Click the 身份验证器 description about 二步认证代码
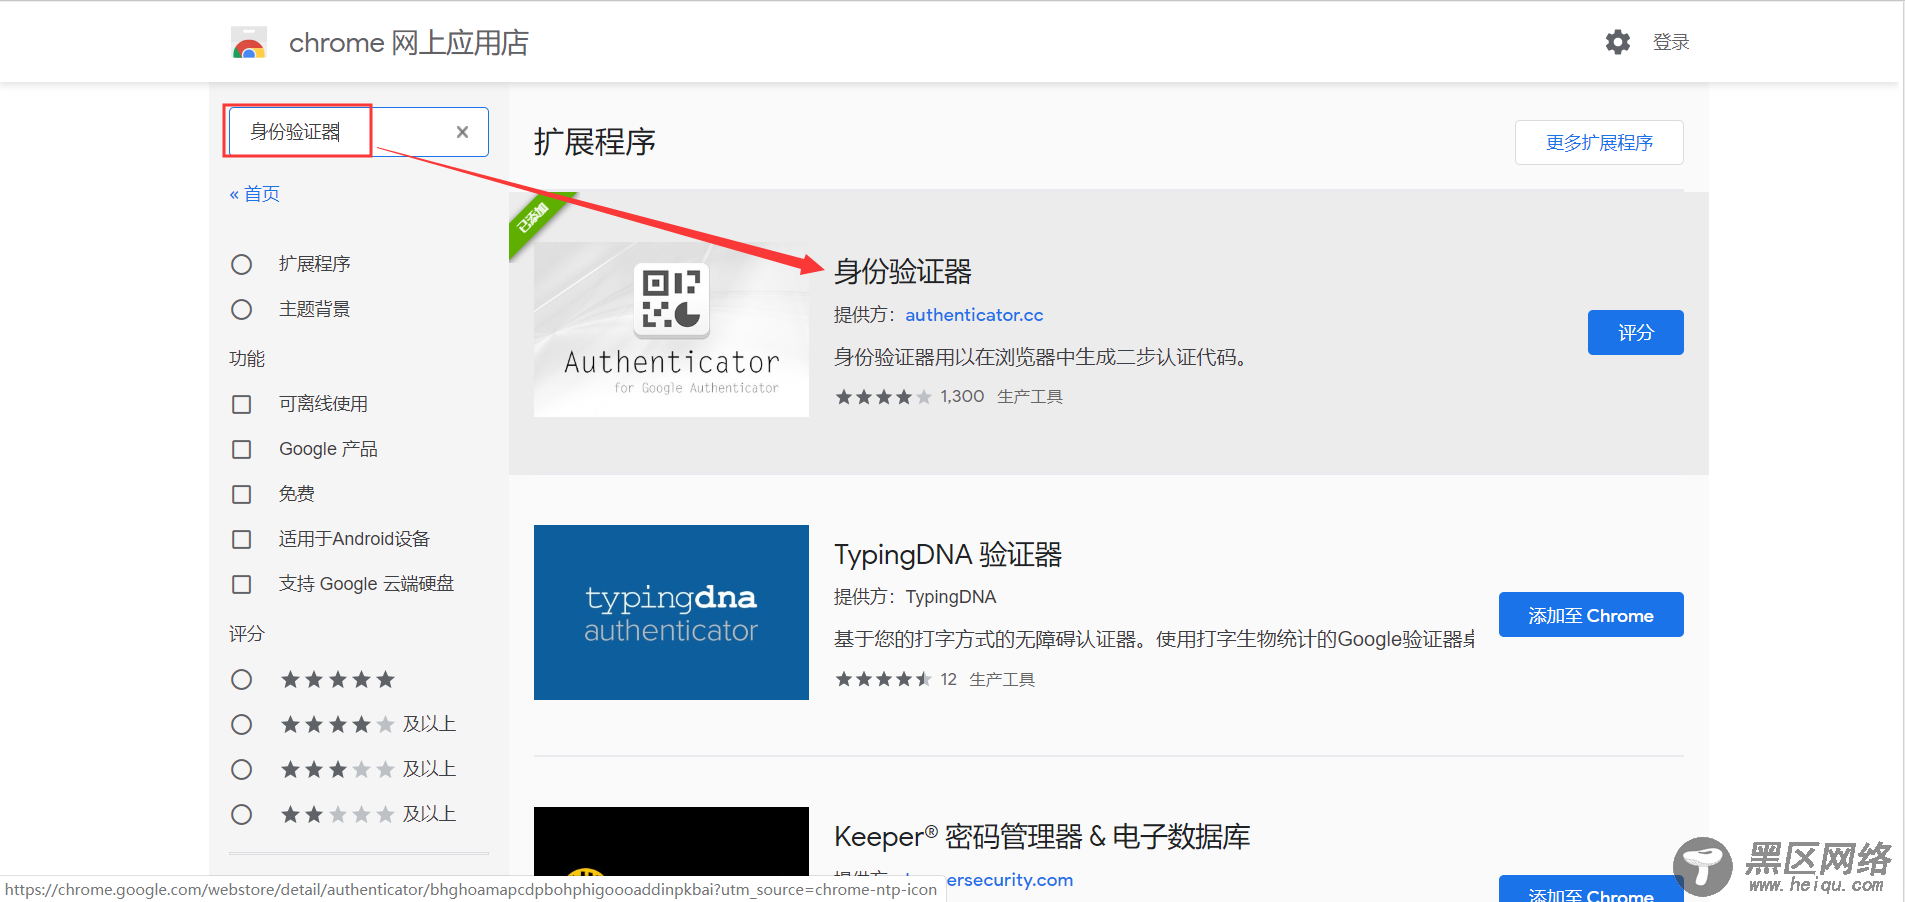Screen dimensions: 1905x902 (1041, 357)
